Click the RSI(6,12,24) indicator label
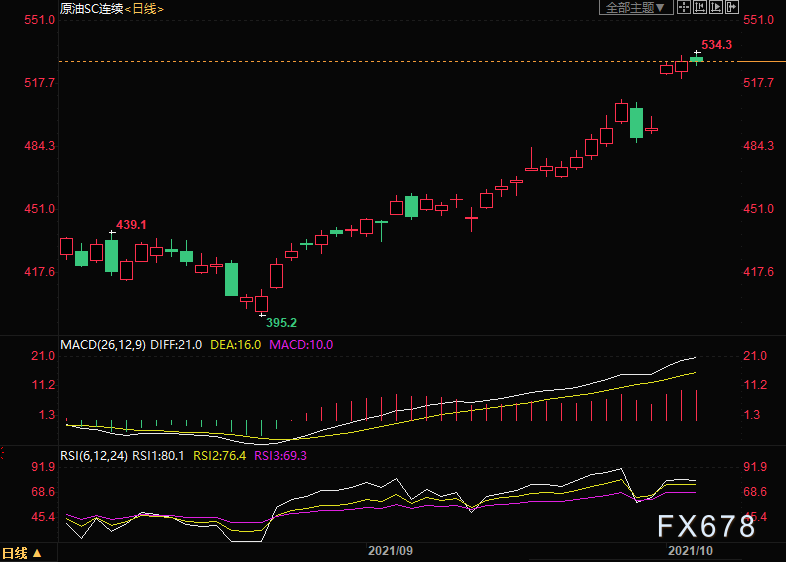This screenshot has height=562, width=786. [x=94, y=456]
